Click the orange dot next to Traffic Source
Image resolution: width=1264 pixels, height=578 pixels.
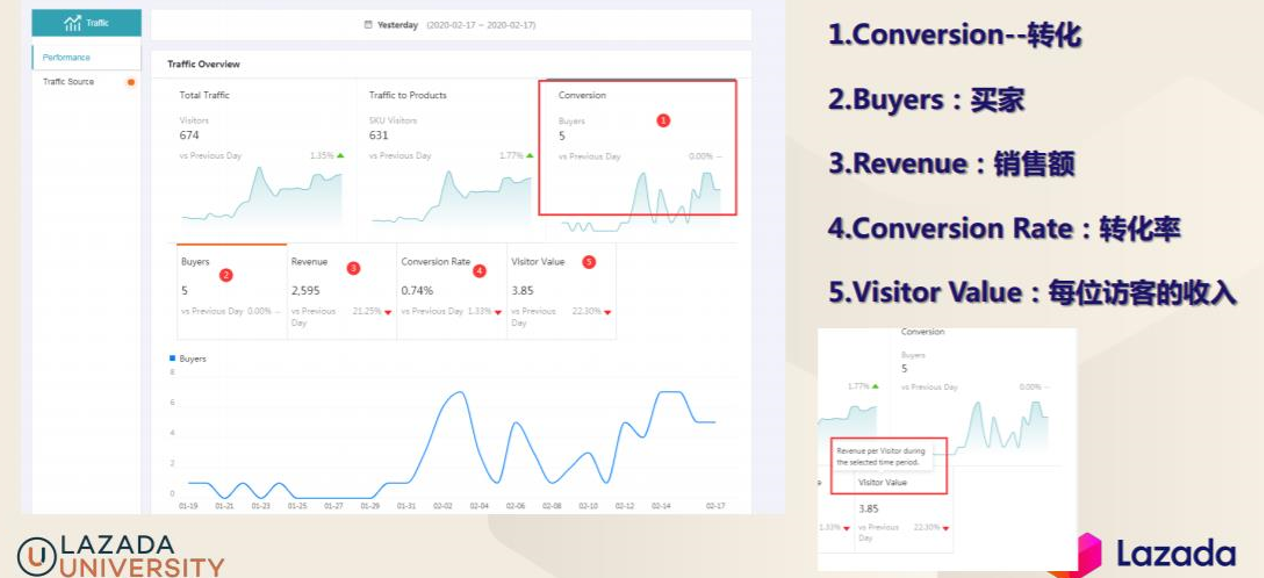tap(130, 82)
